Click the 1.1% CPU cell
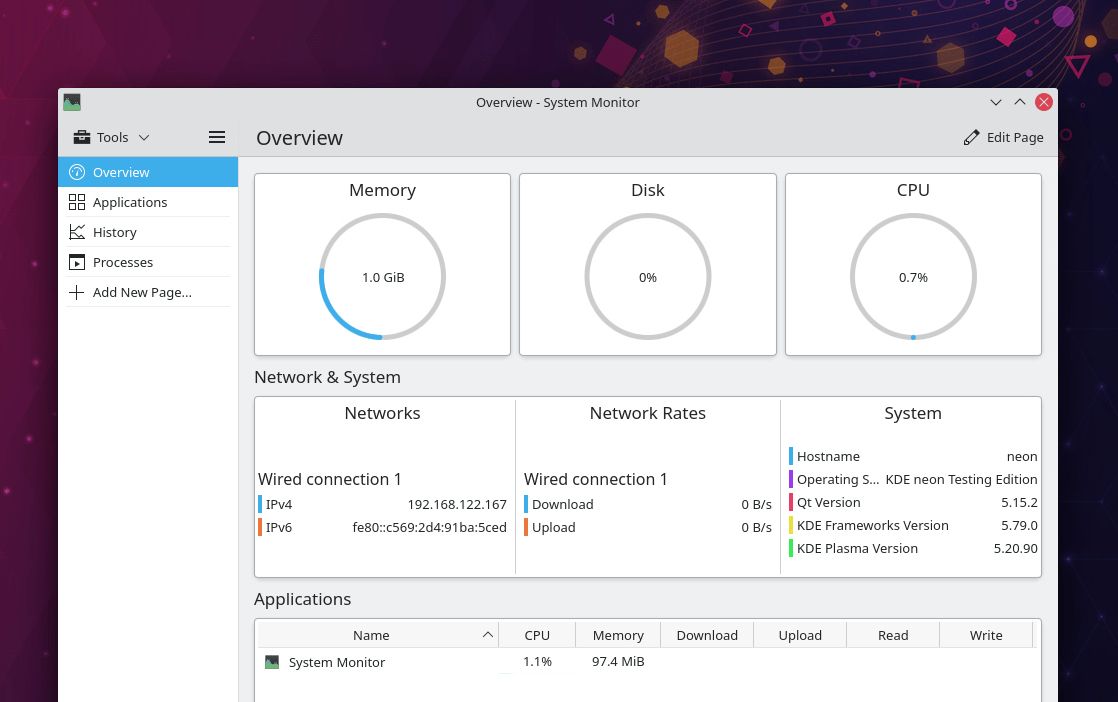The image size is (1118, 702). (537, 661)
